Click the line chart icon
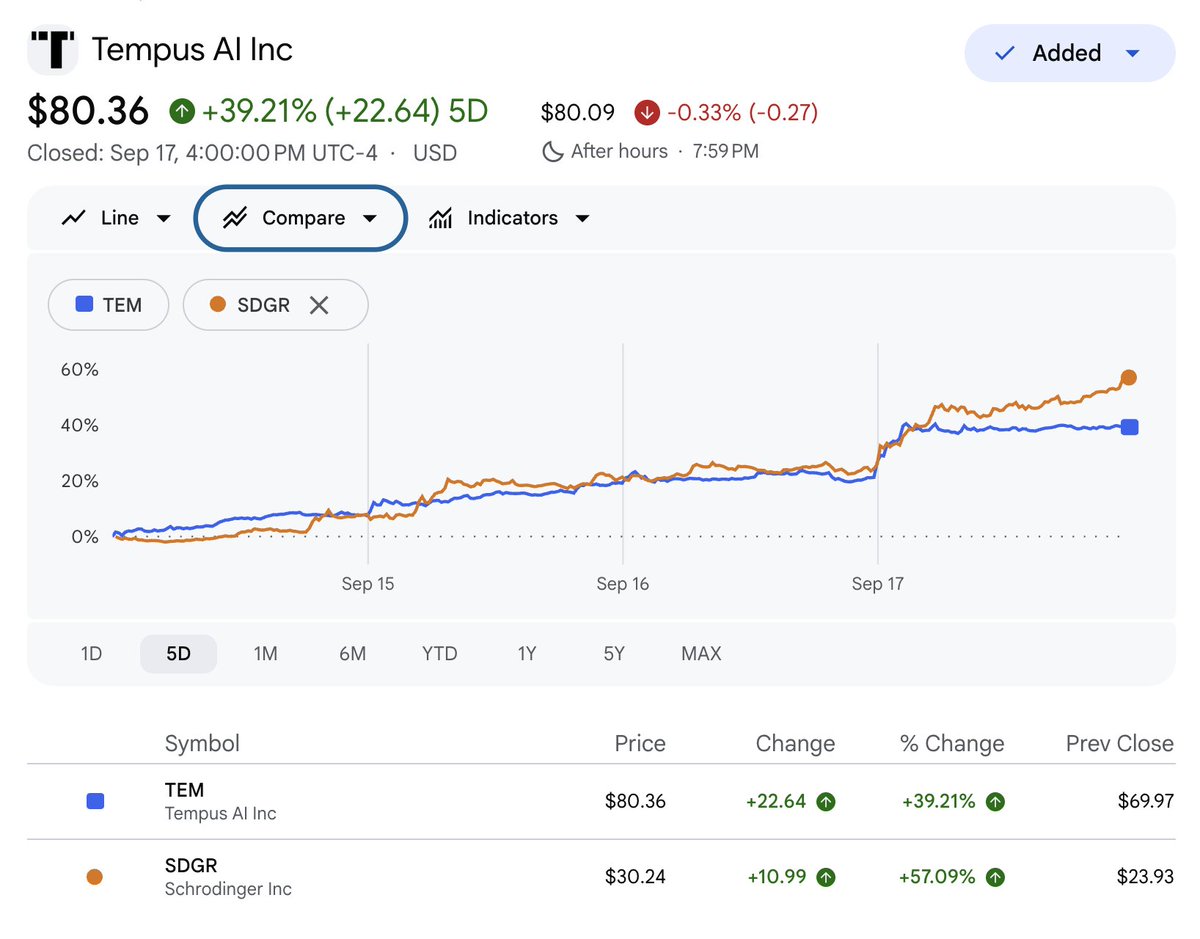The height and width of the screenshot is (939, 1200). (x=73, y=218)
